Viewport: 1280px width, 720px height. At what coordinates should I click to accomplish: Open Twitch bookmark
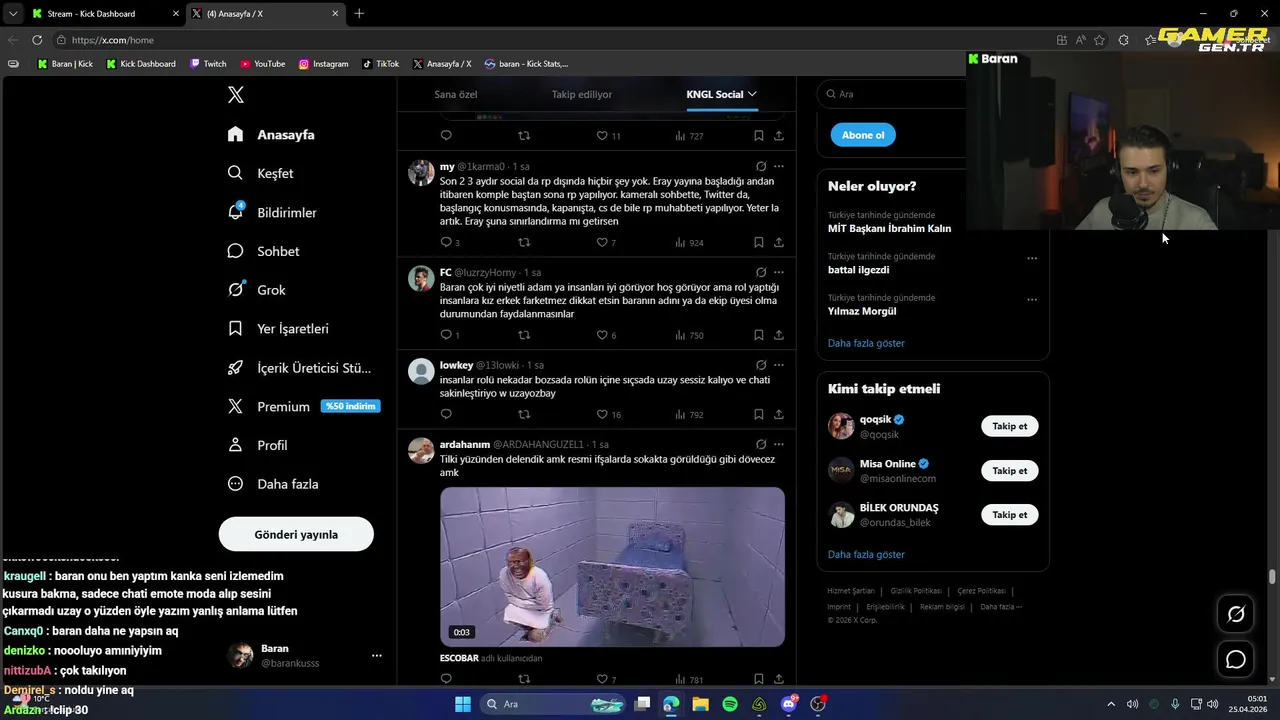208,64
